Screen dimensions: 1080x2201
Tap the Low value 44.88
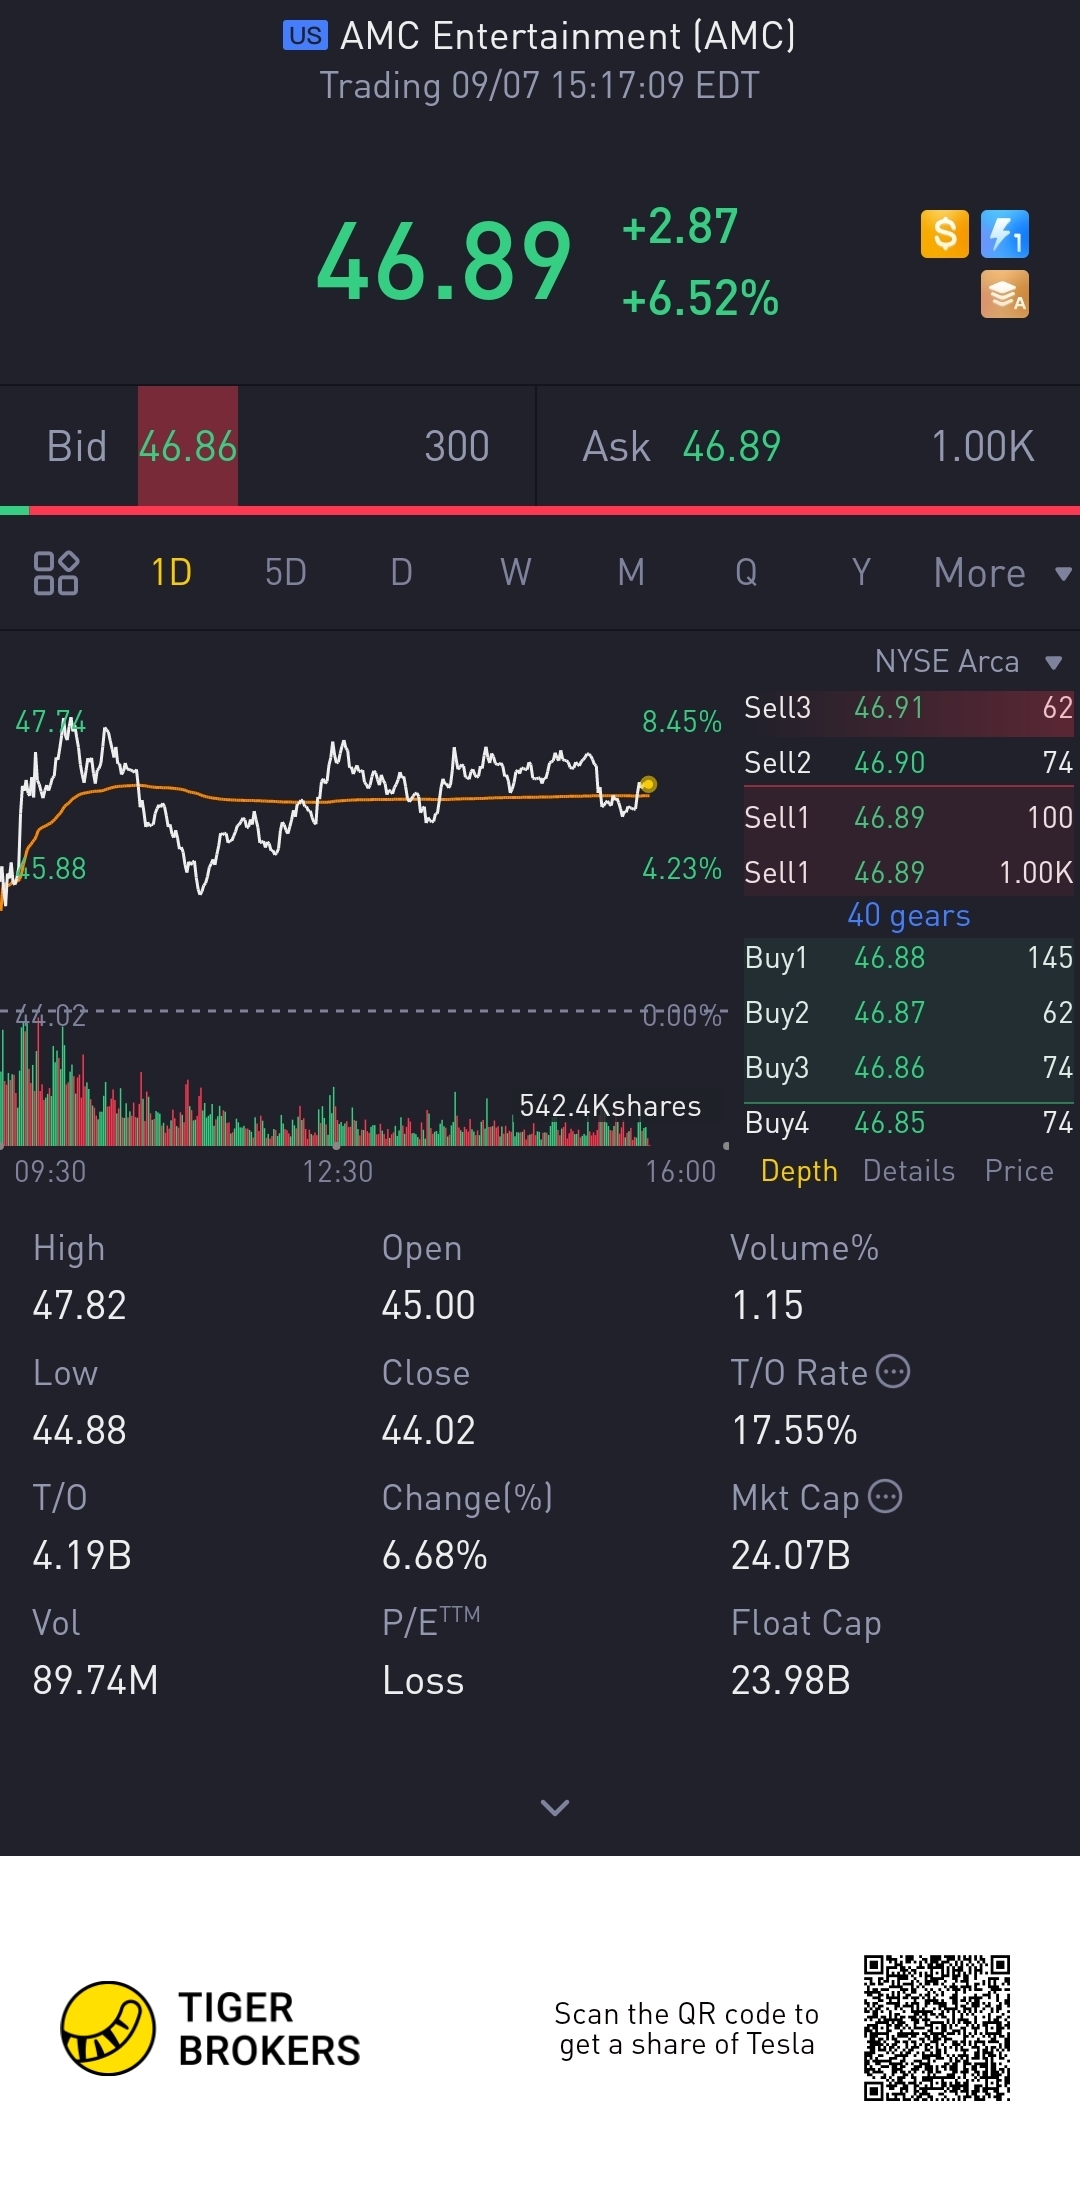pyautogui.click(x=79, y=1430)
